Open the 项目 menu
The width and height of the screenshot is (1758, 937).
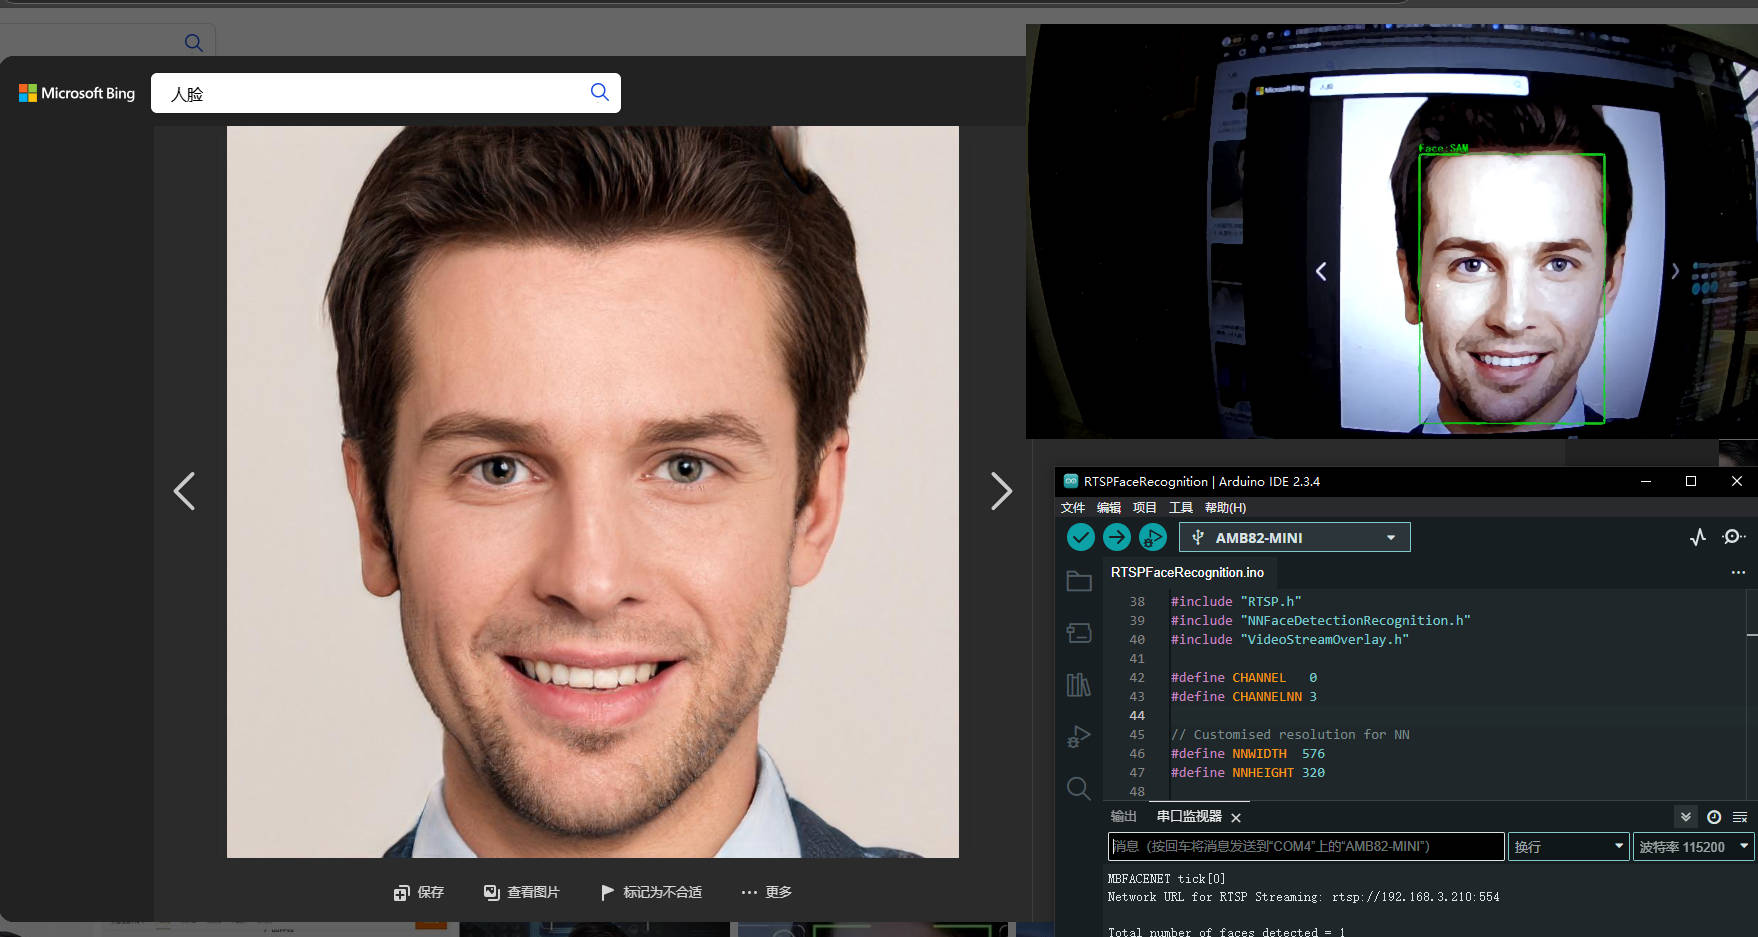point(1145,508)
